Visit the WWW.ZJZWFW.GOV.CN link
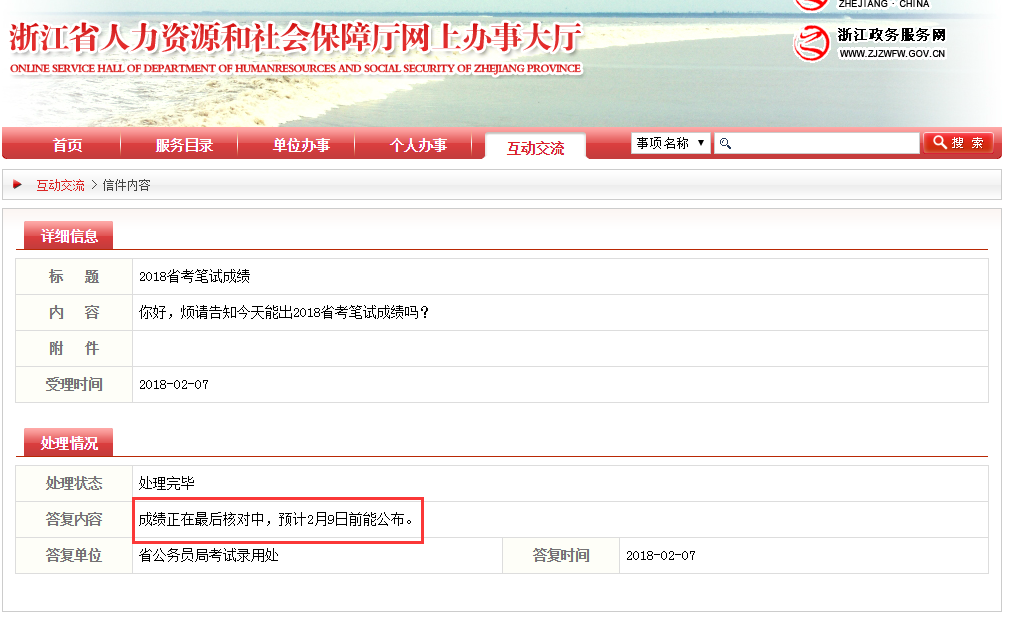 892,54
